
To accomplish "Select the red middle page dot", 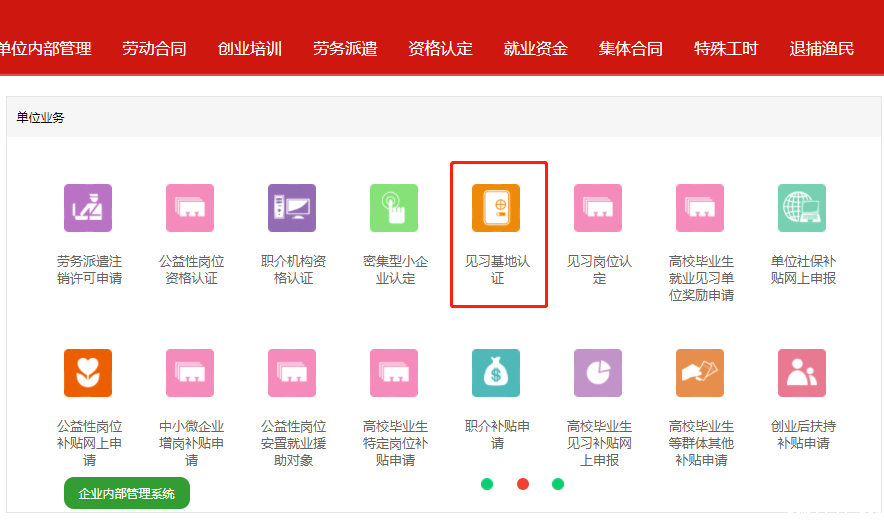I will click(x=523, y=484).
